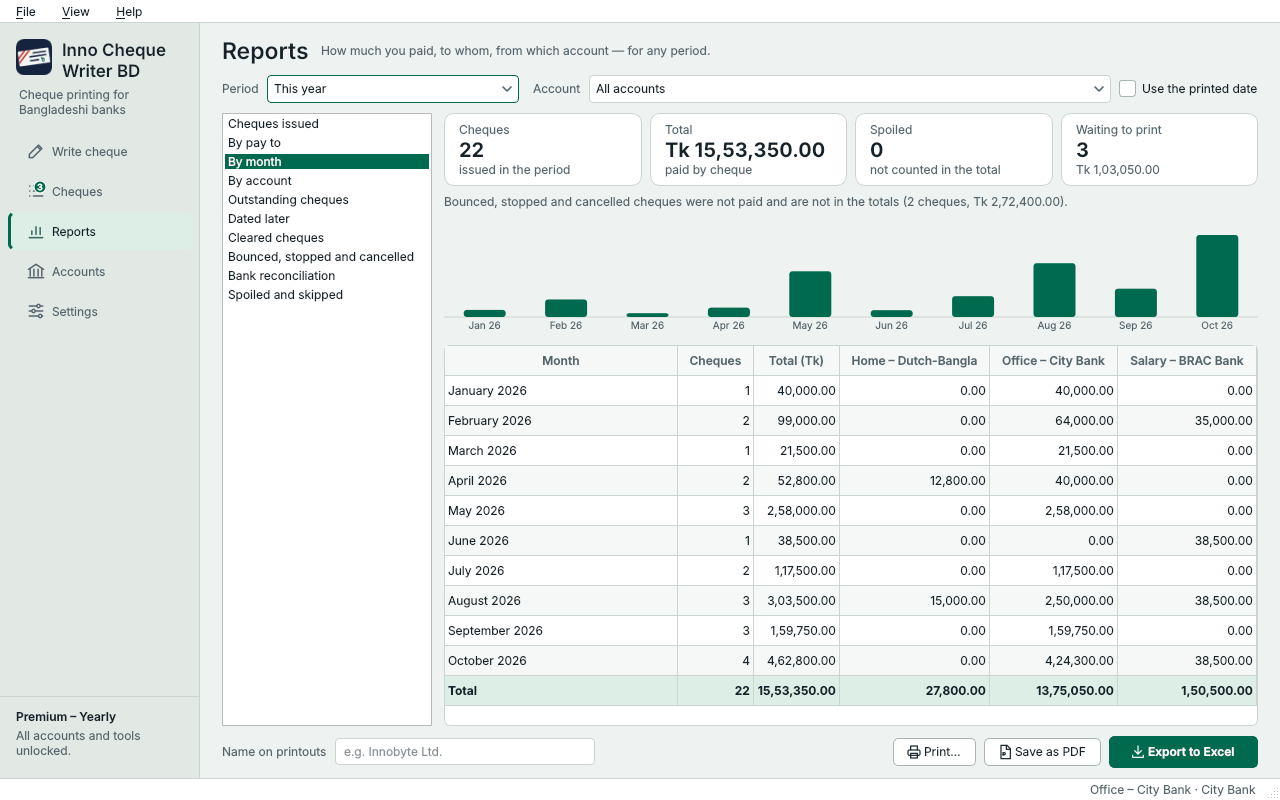Click the Waiting to print summary card
1280x800 pixels.
(x=1159, y=149)
